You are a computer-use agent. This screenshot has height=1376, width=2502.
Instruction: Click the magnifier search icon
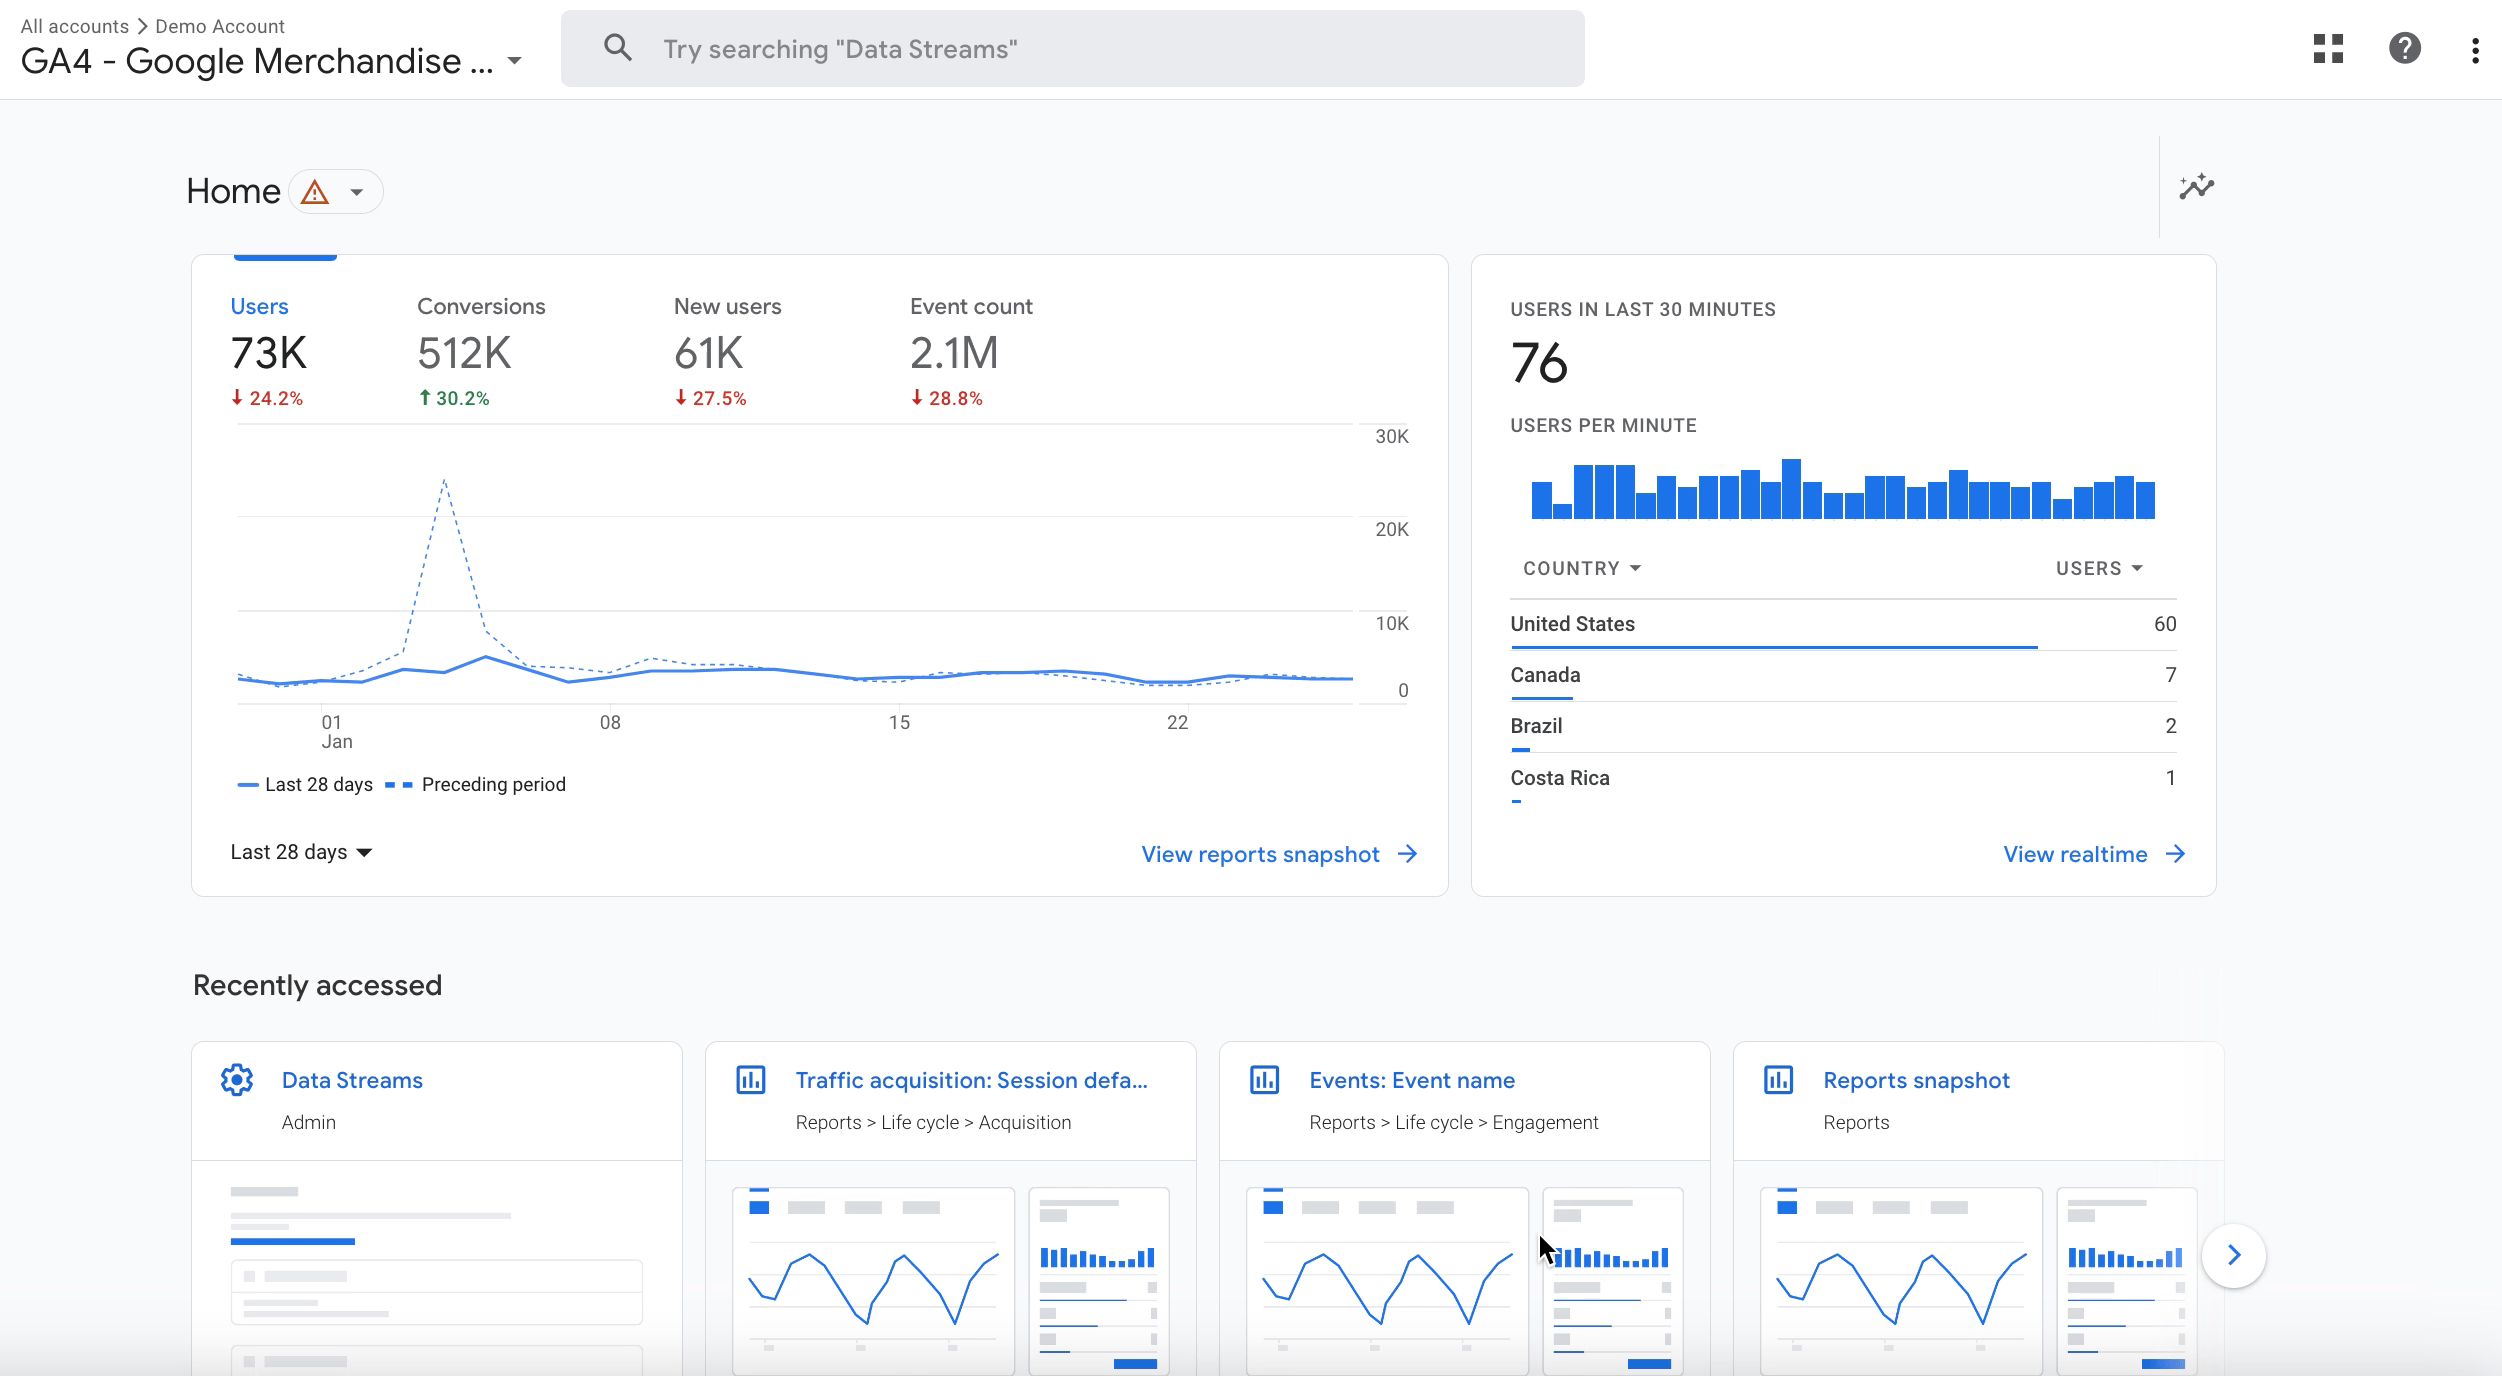(x=618, y=48)
